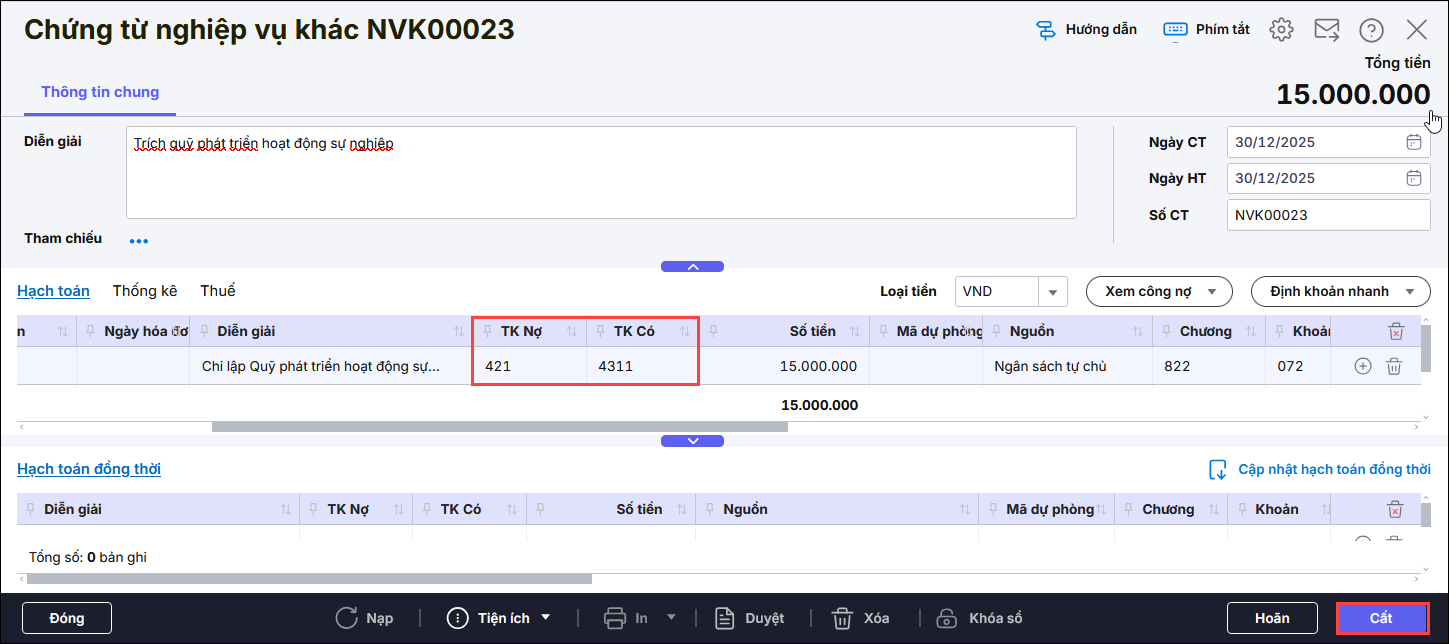This screenshot has height=644, width=1449.
Task: Open the settings gear icon
Action: pos(1281,30)
